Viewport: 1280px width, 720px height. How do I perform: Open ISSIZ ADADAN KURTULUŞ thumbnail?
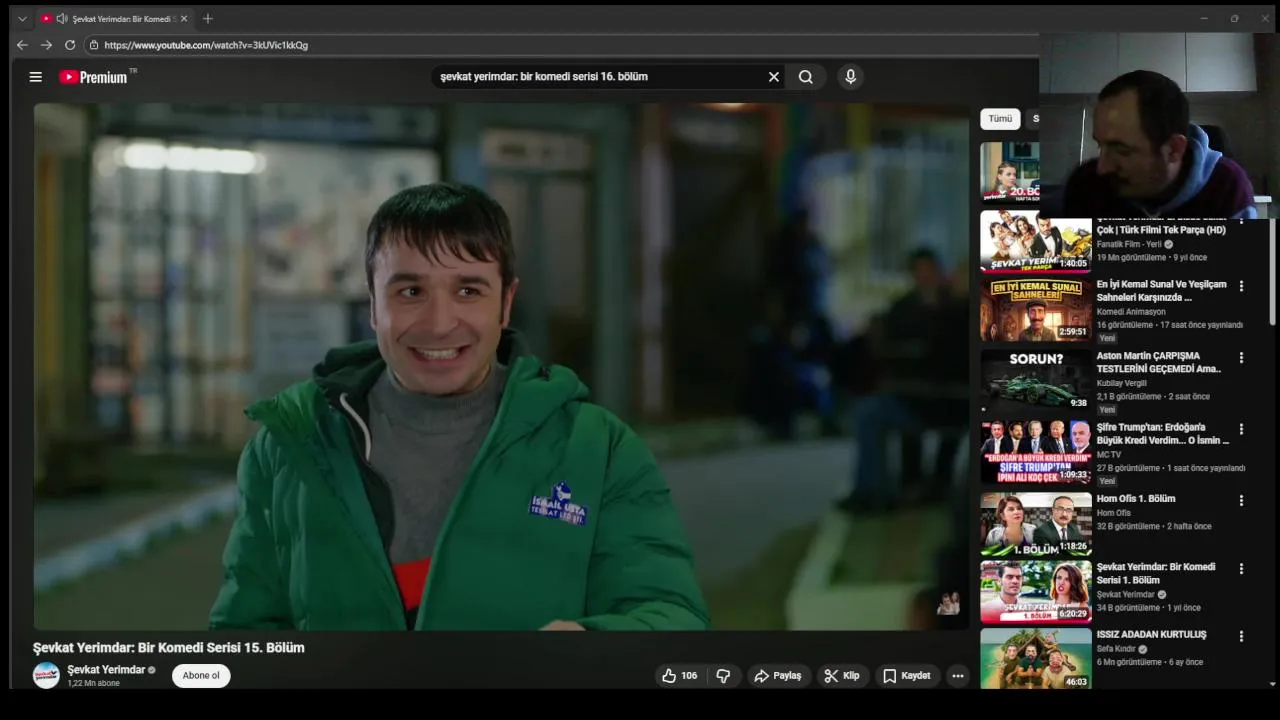coord(1036,658)
